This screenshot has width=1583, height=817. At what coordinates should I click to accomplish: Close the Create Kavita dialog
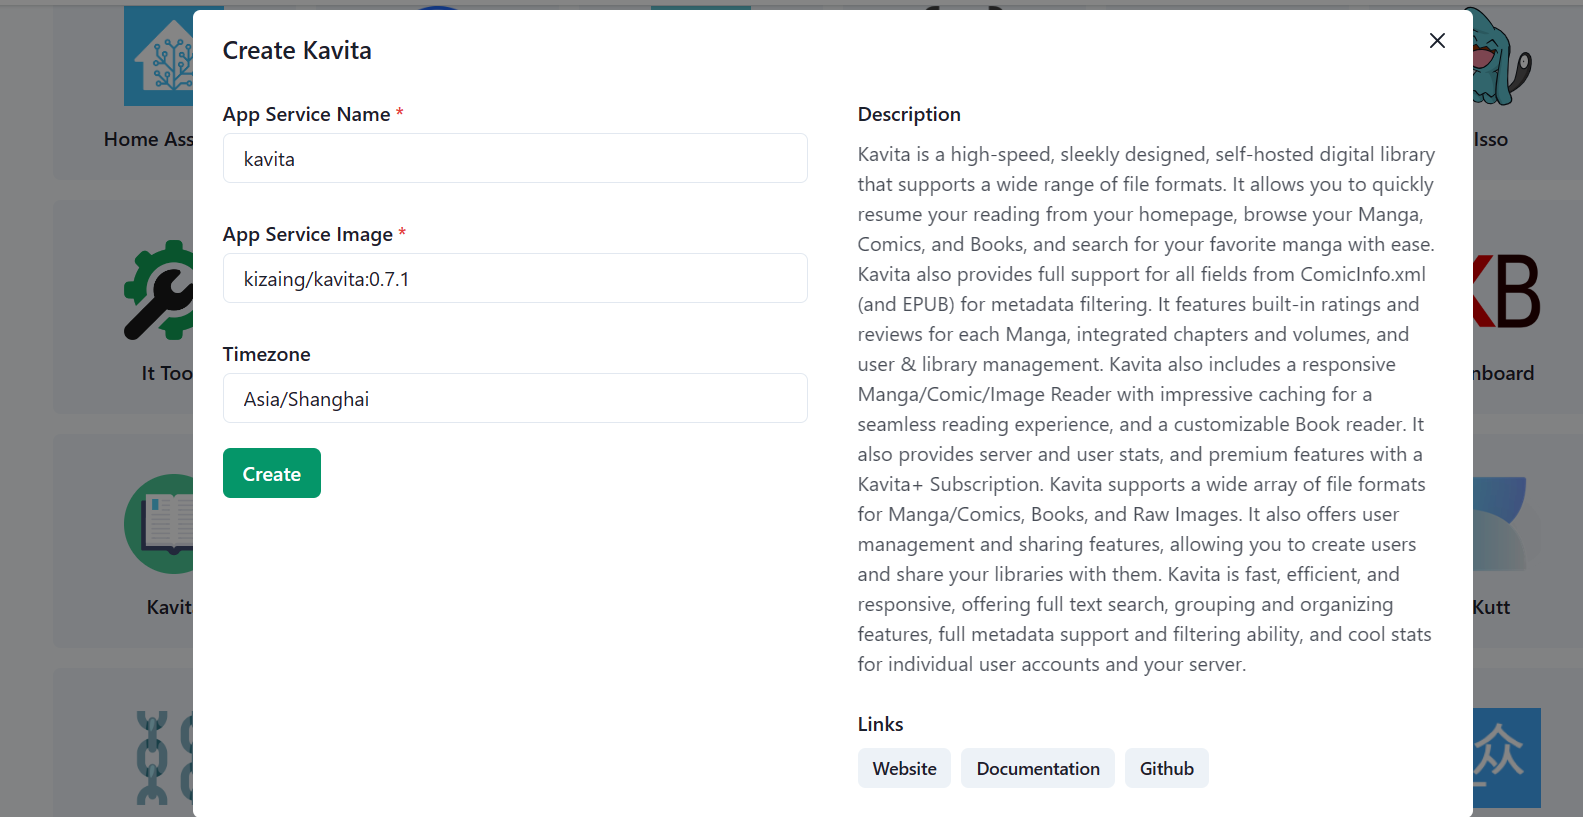coord(1437,41)
